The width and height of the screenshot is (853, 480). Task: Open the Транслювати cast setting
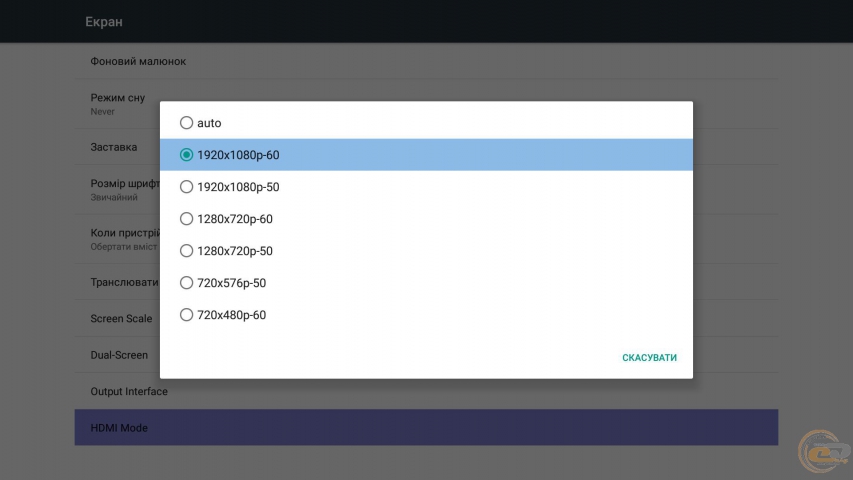123,282
